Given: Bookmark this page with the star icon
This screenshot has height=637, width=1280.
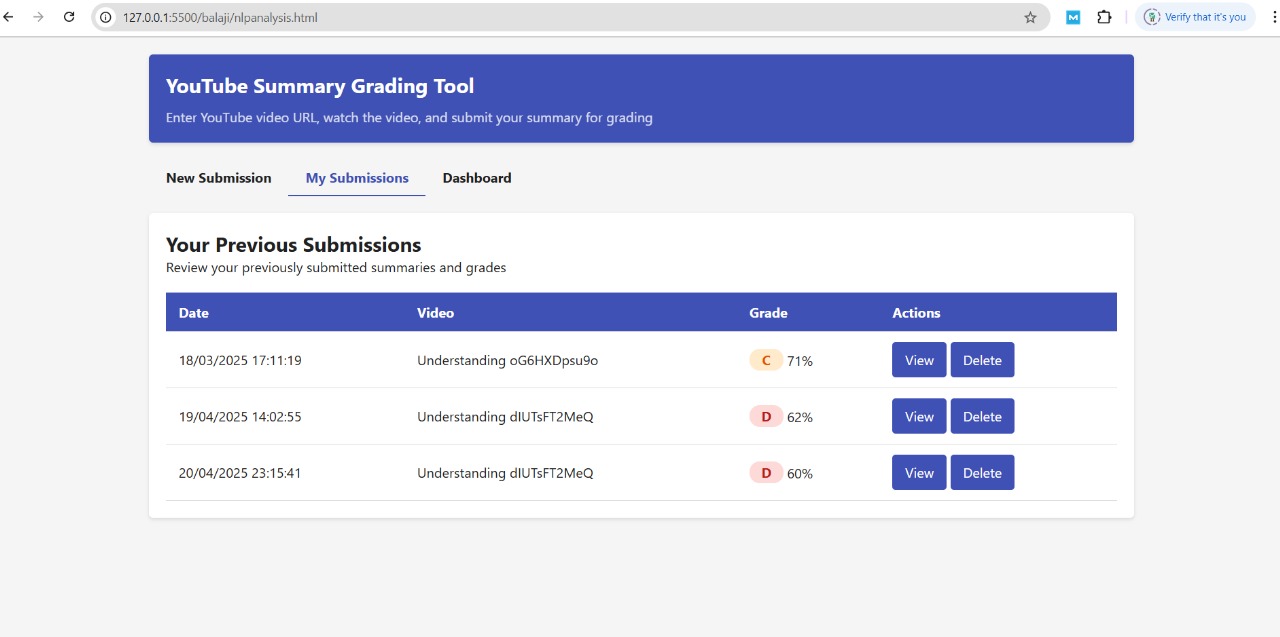Looking at the screenshot, I should click(x=1030, y=17).
